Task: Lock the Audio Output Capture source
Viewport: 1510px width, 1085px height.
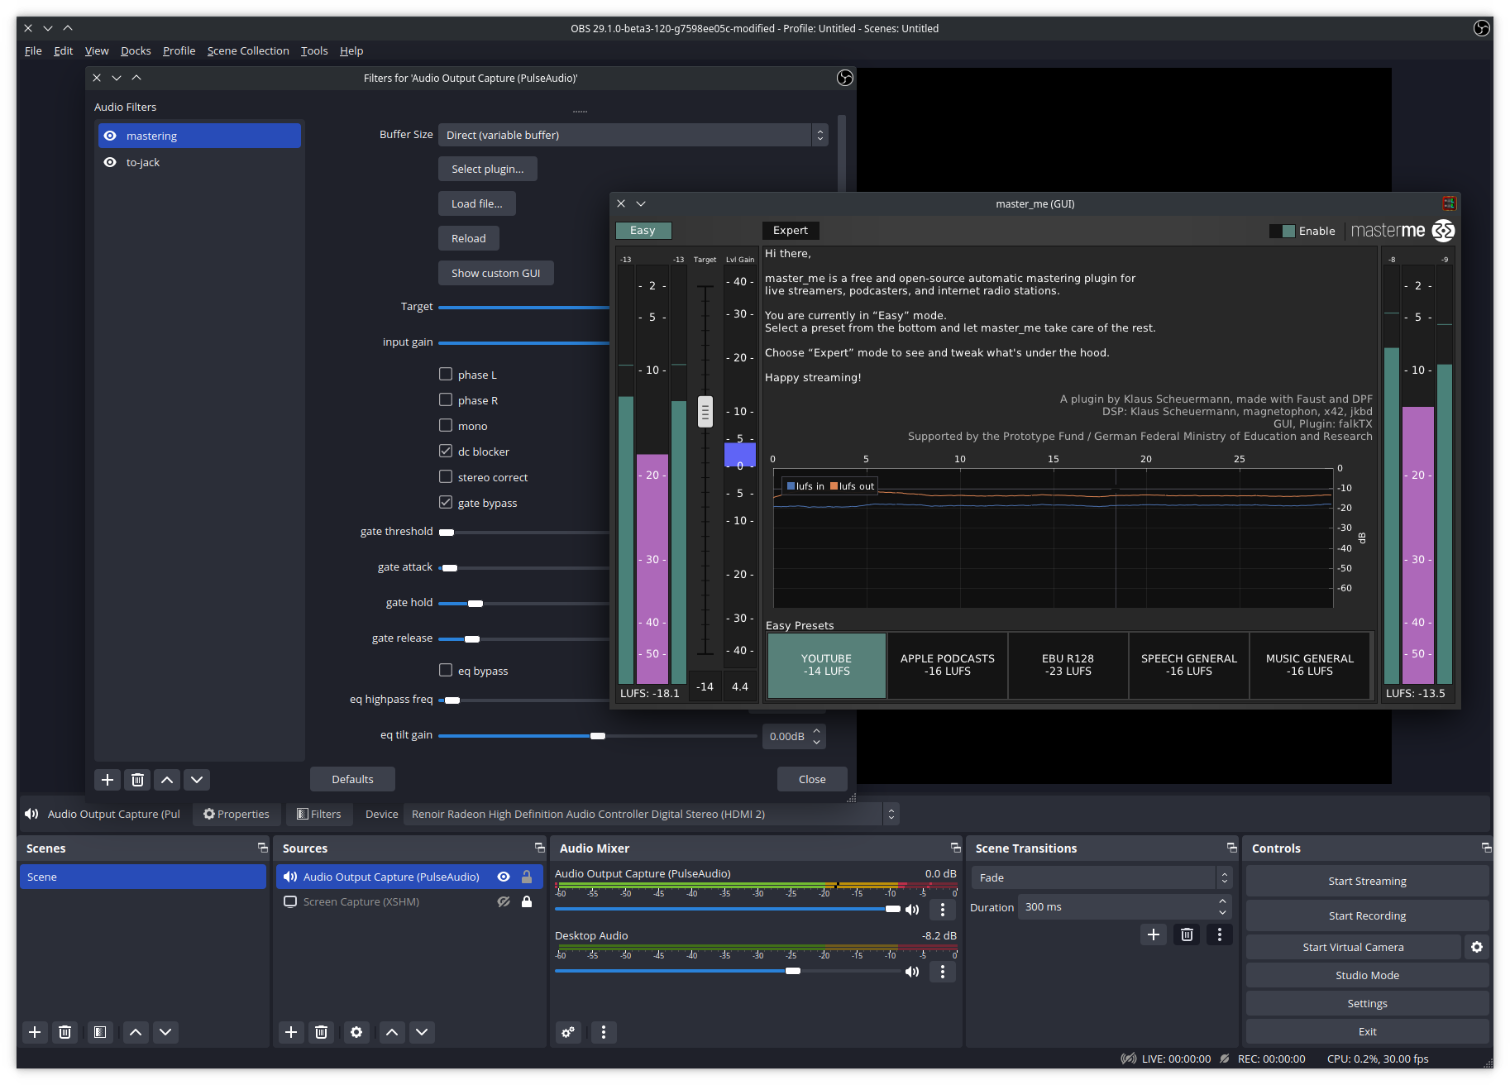Action: coord(527,877)
